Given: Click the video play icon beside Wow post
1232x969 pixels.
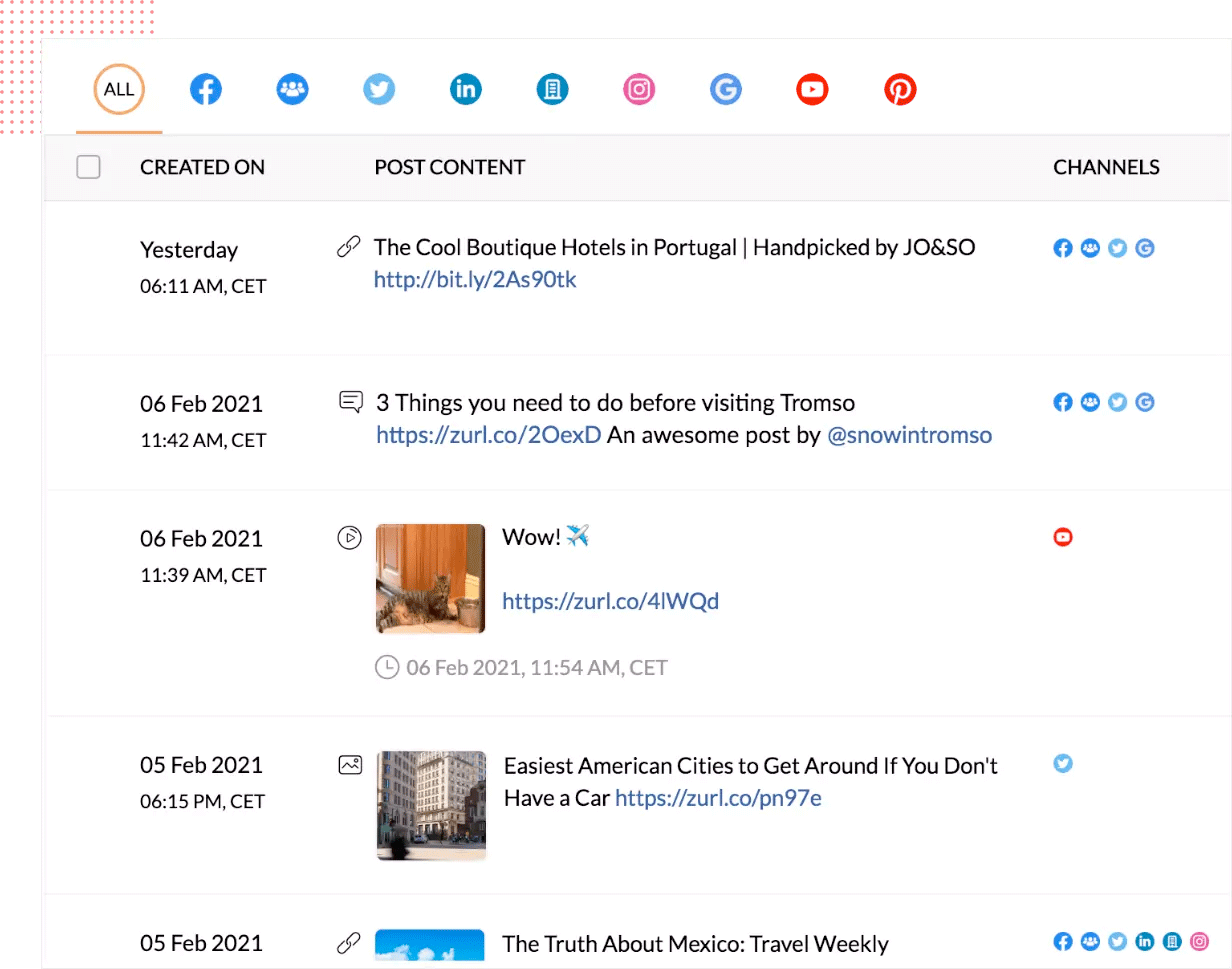Looking at the screenshot, I should 349,538.
